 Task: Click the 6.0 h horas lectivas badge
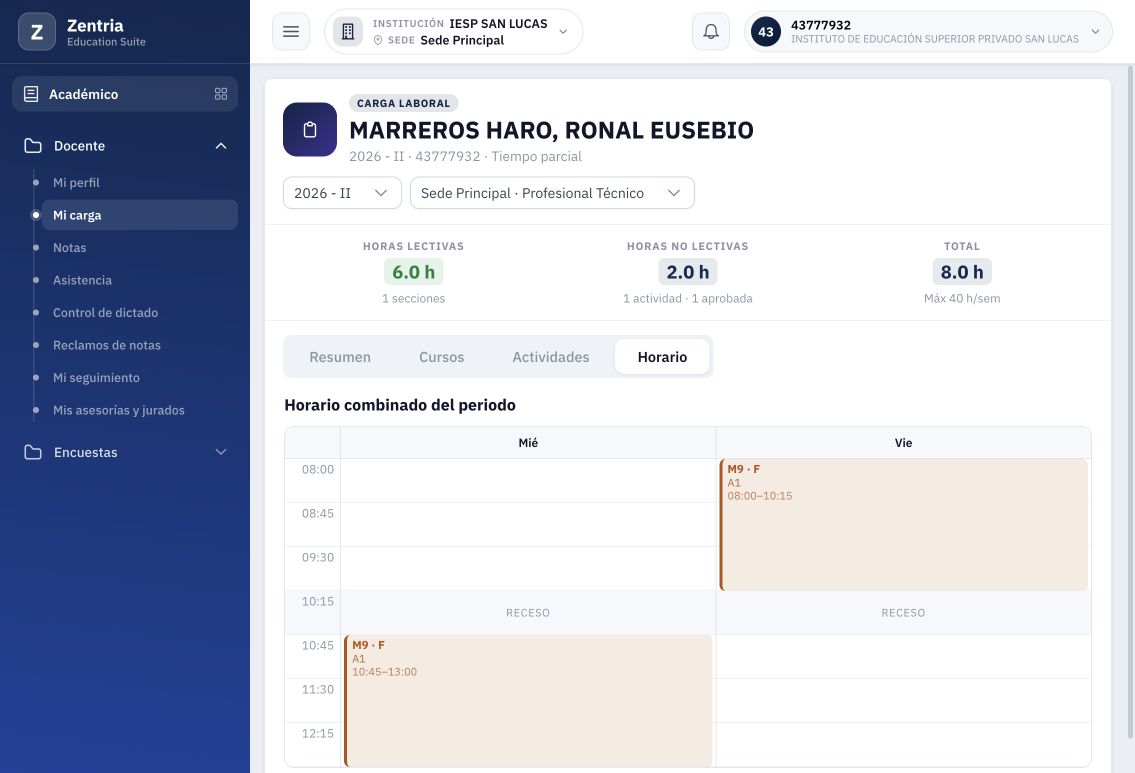[413, 272]
